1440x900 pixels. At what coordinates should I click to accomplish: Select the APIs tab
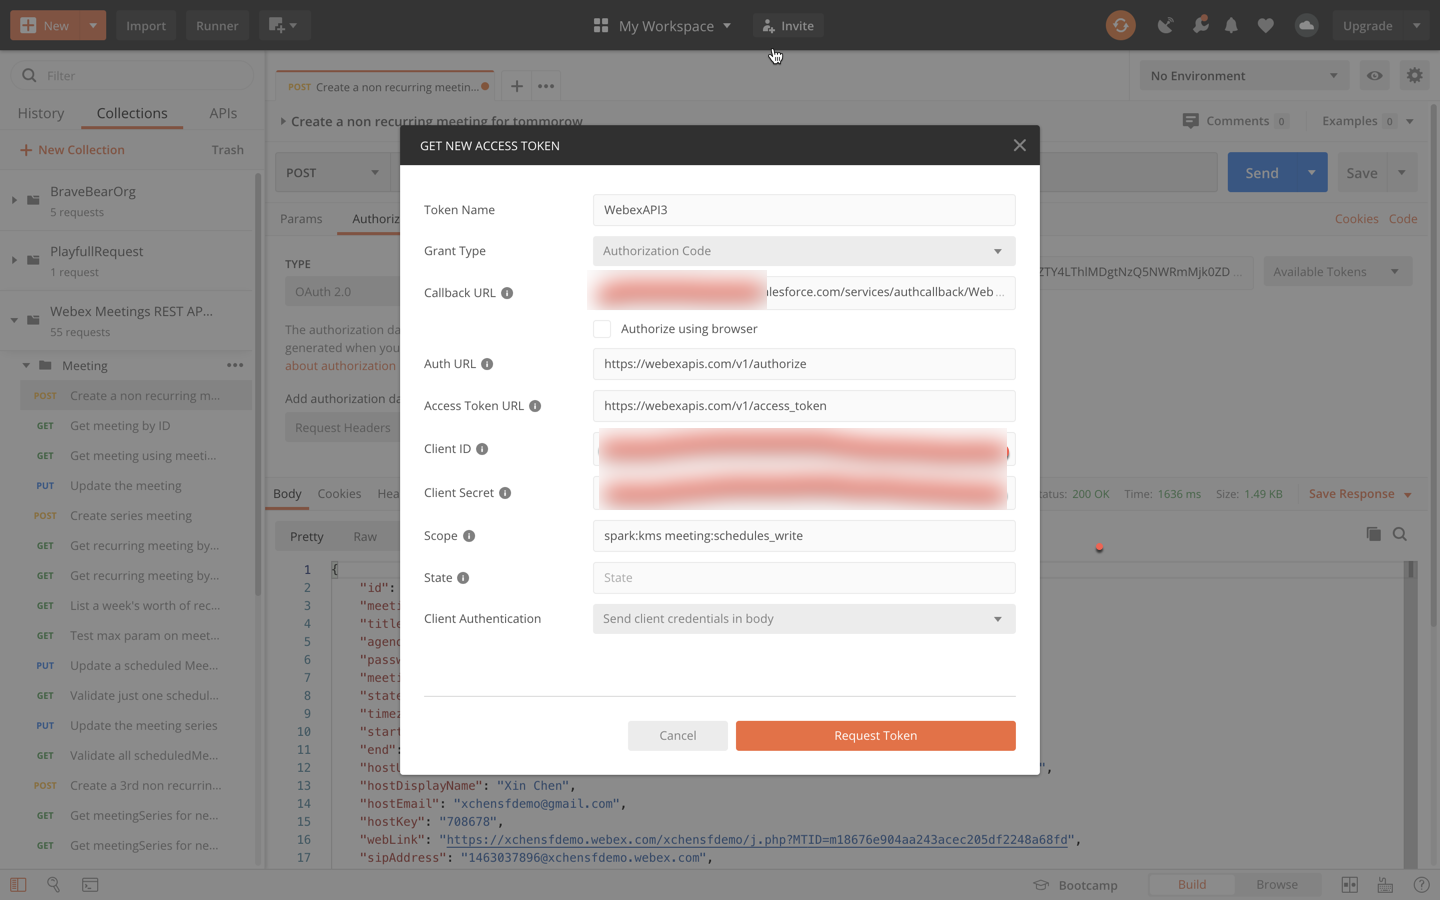[x=222, y=113]
